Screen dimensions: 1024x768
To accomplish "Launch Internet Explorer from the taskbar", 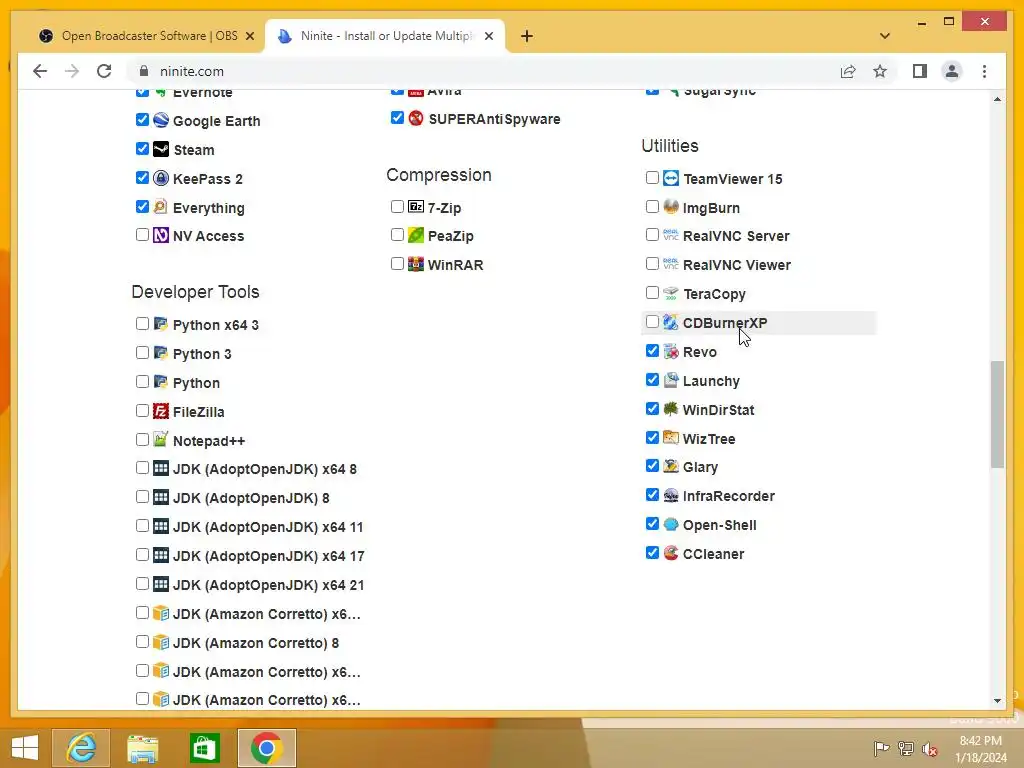I will [x=81, y=748].
